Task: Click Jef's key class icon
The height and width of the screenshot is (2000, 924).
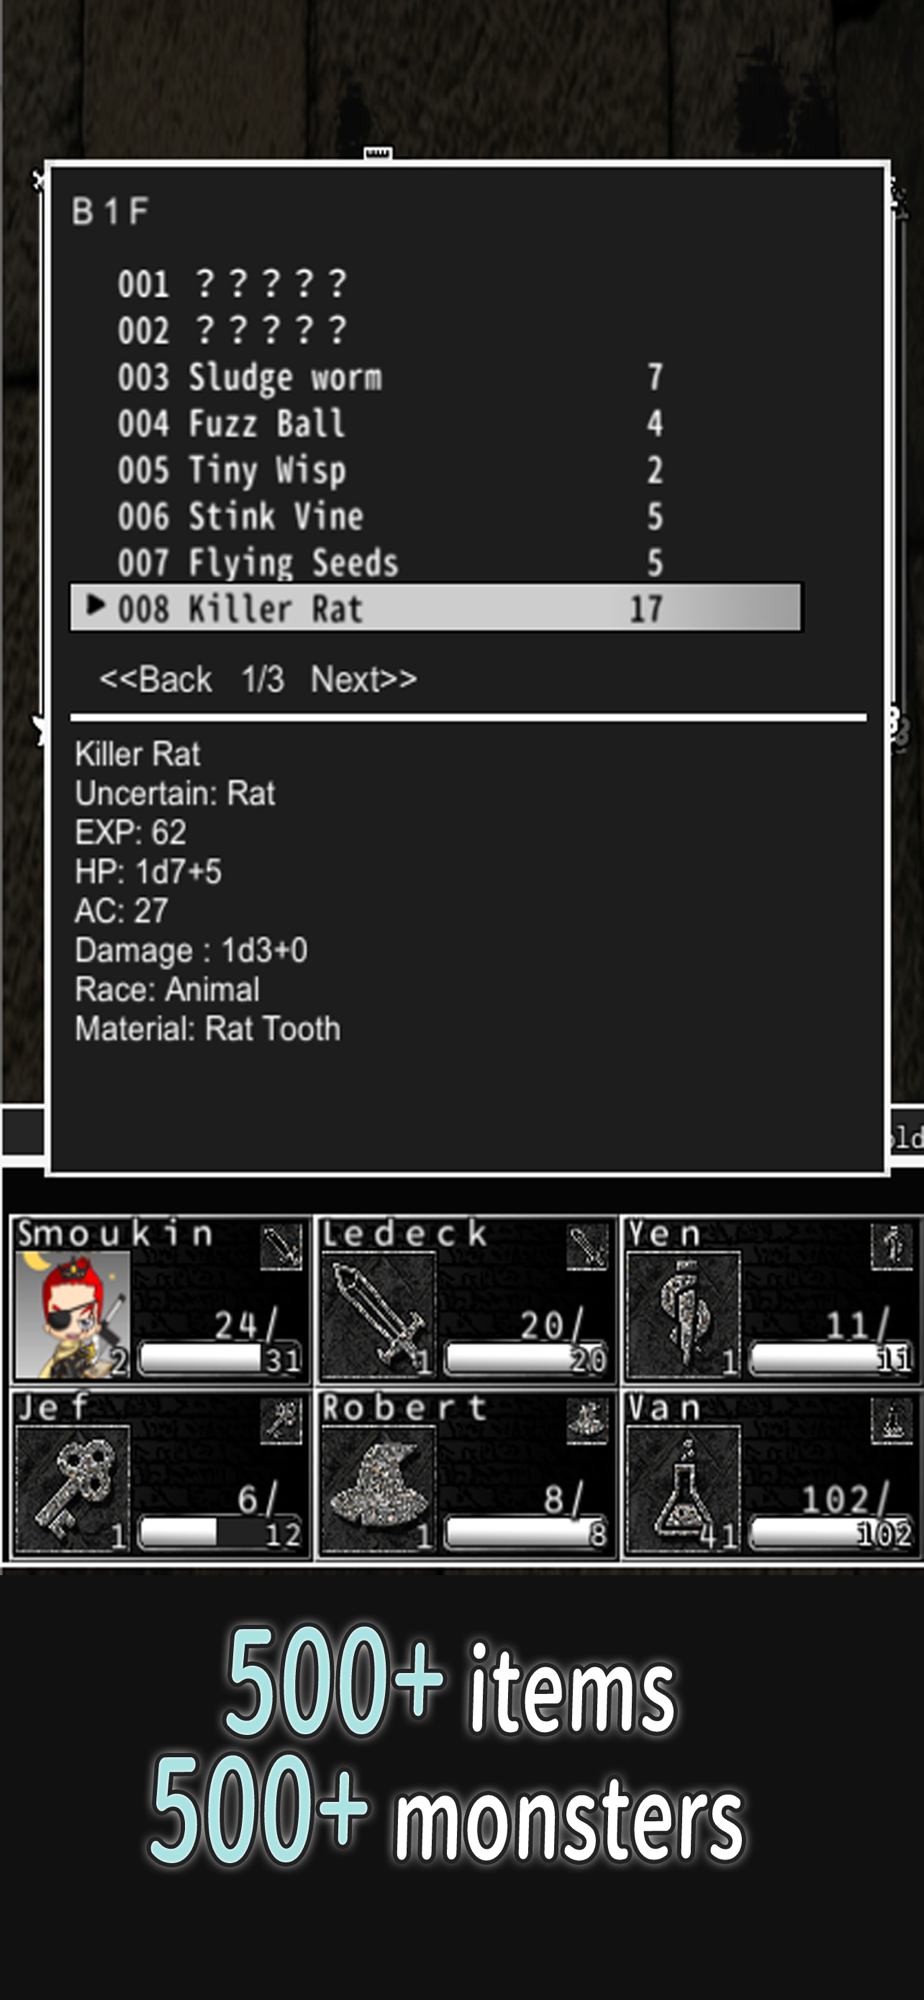Action: point(72,1488)
